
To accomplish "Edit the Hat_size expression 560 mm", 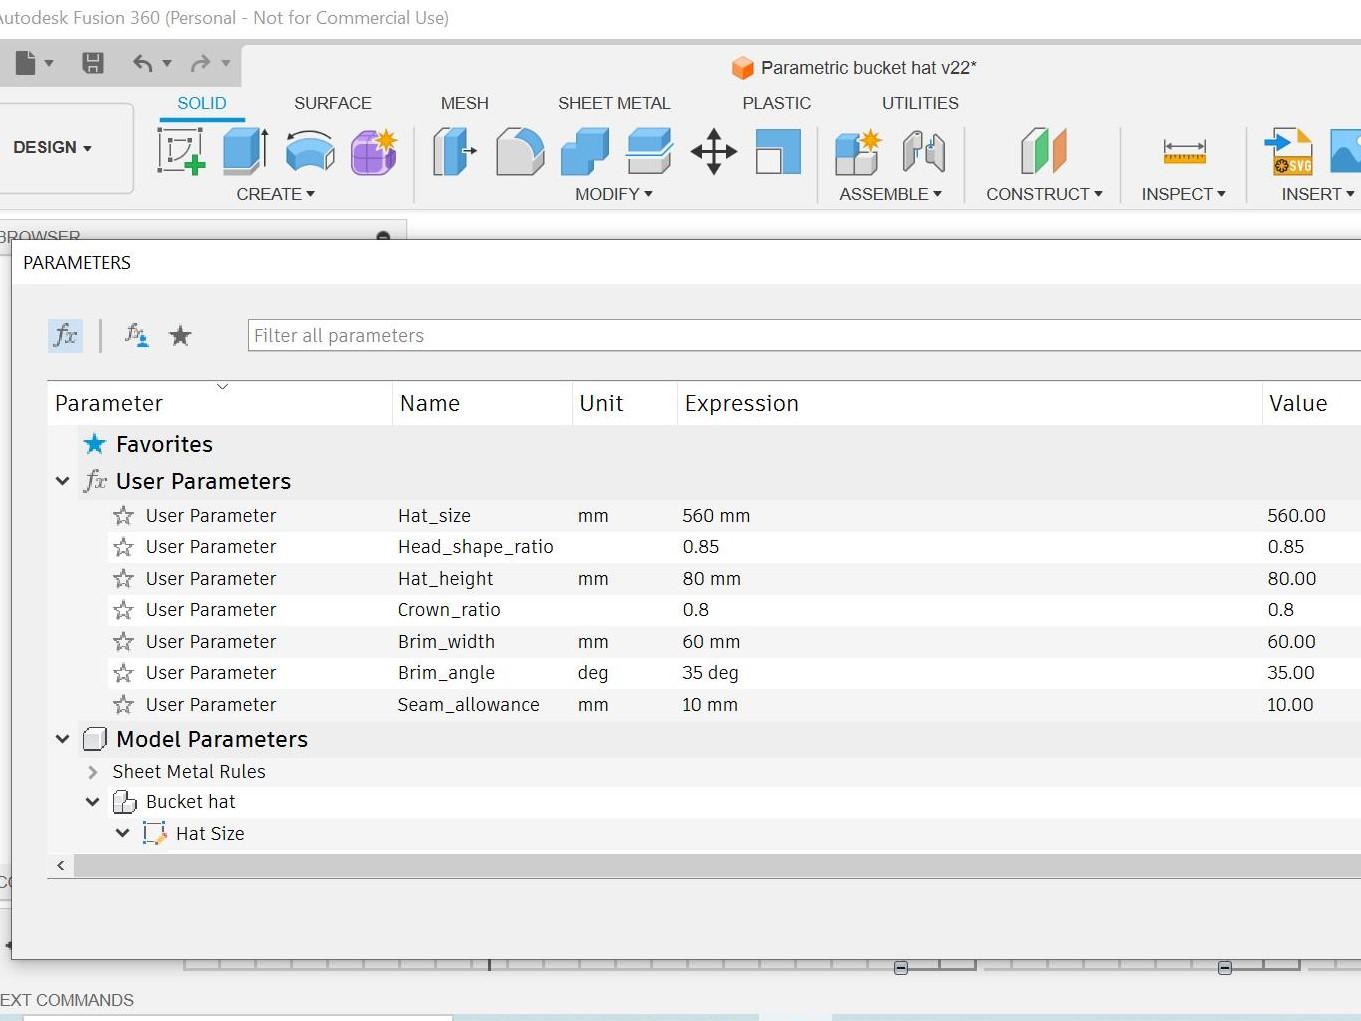I will (x=716, y=516).
